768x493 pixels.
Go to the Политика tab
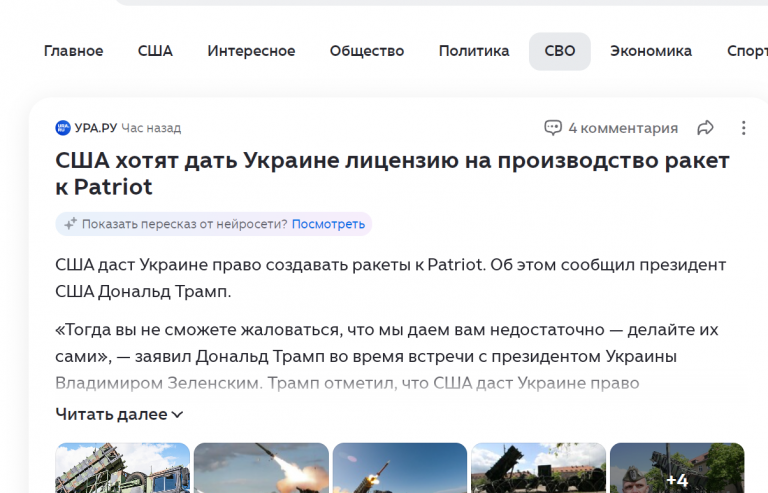pos(474,51)
